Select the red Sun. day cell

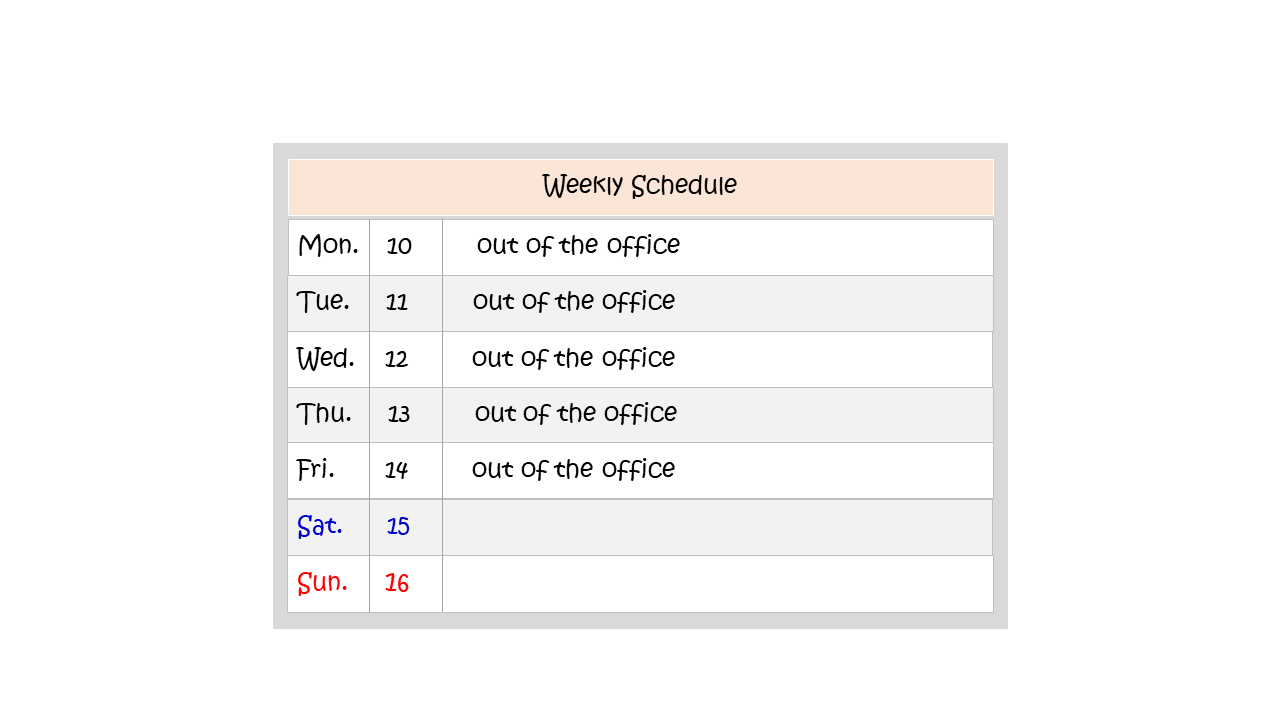(x=329, y=584)
